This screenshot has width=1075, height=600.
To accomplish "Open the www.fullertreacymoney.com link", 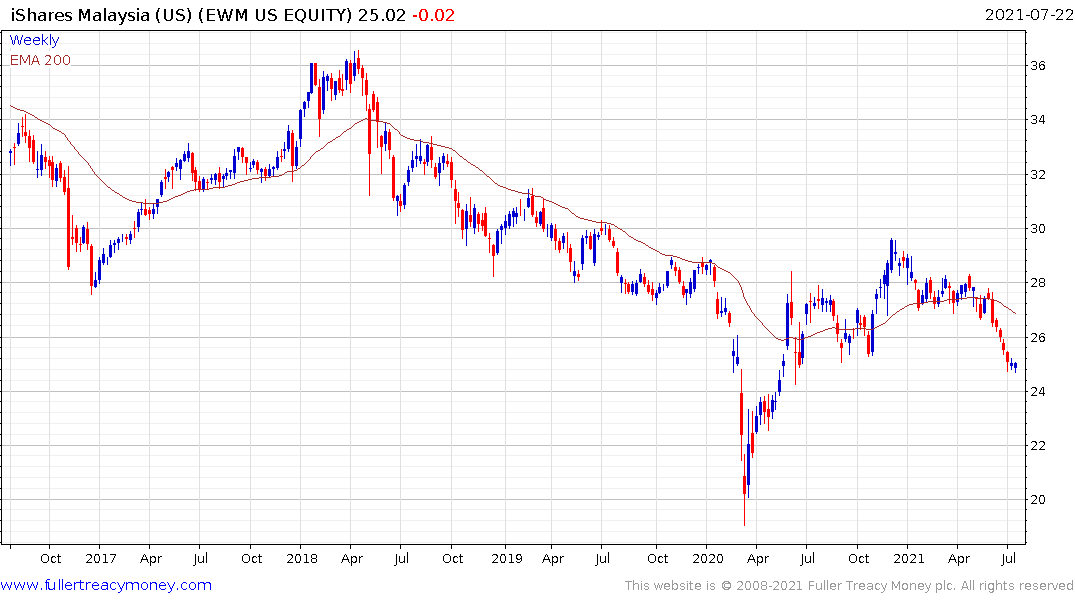I will coord(106,585).
